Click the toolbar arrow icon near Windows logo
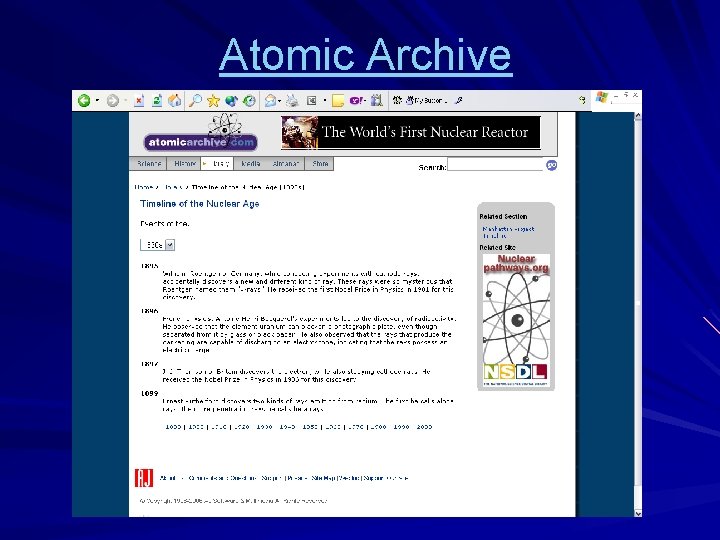The image size is (720, 540). click(x=582, y=100)
